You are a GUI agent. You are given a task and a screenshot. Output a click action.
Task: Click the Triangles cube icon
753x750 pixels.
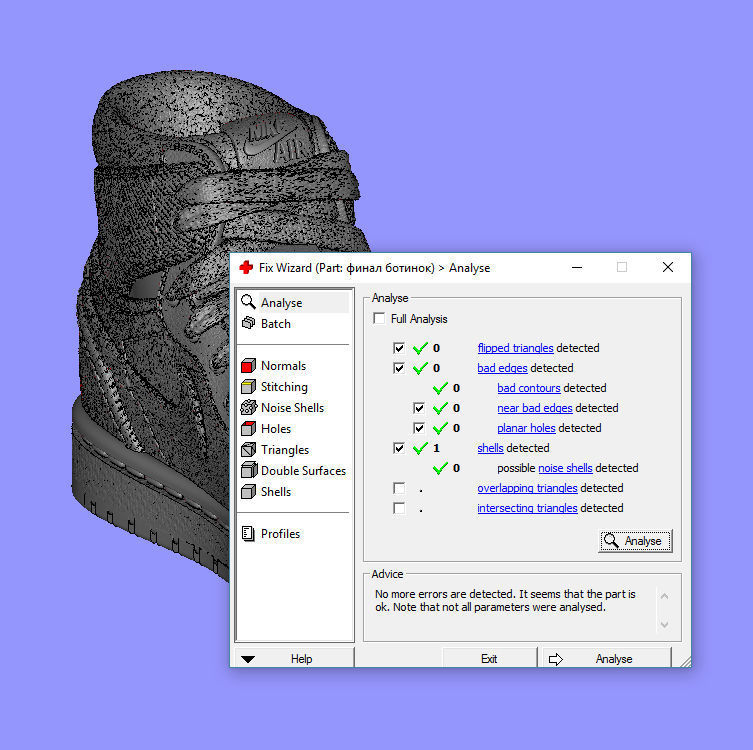point(248,449)
